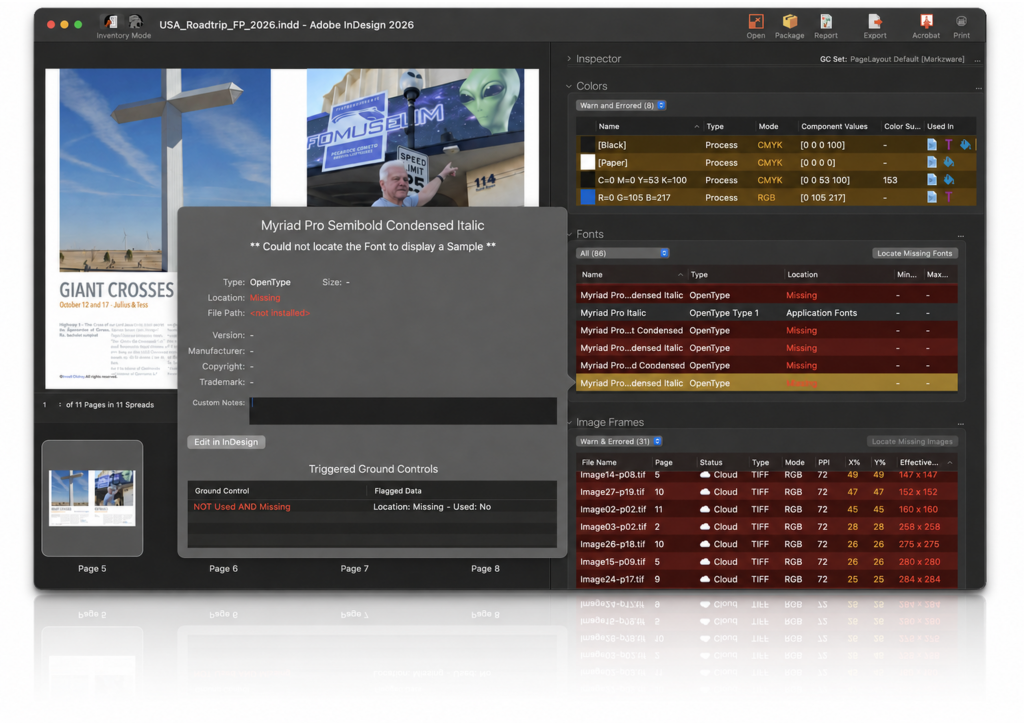Select the [Paper] white color swatch

(x=588, y=163)
